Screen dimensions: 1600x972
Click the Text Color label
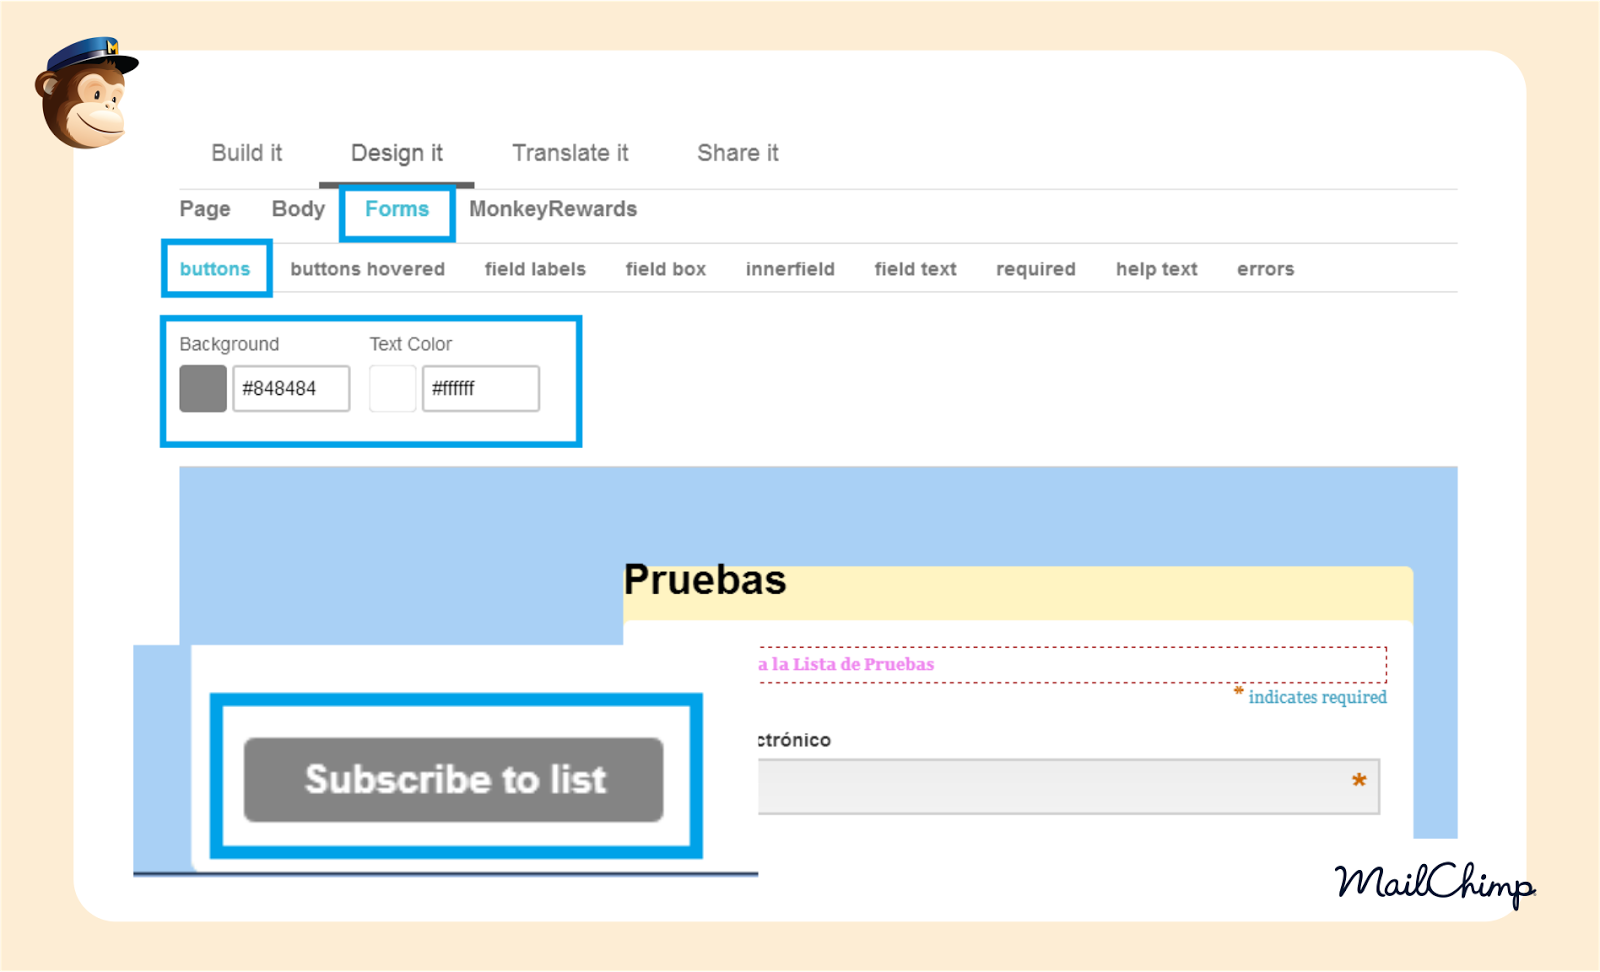pos(411,344)
